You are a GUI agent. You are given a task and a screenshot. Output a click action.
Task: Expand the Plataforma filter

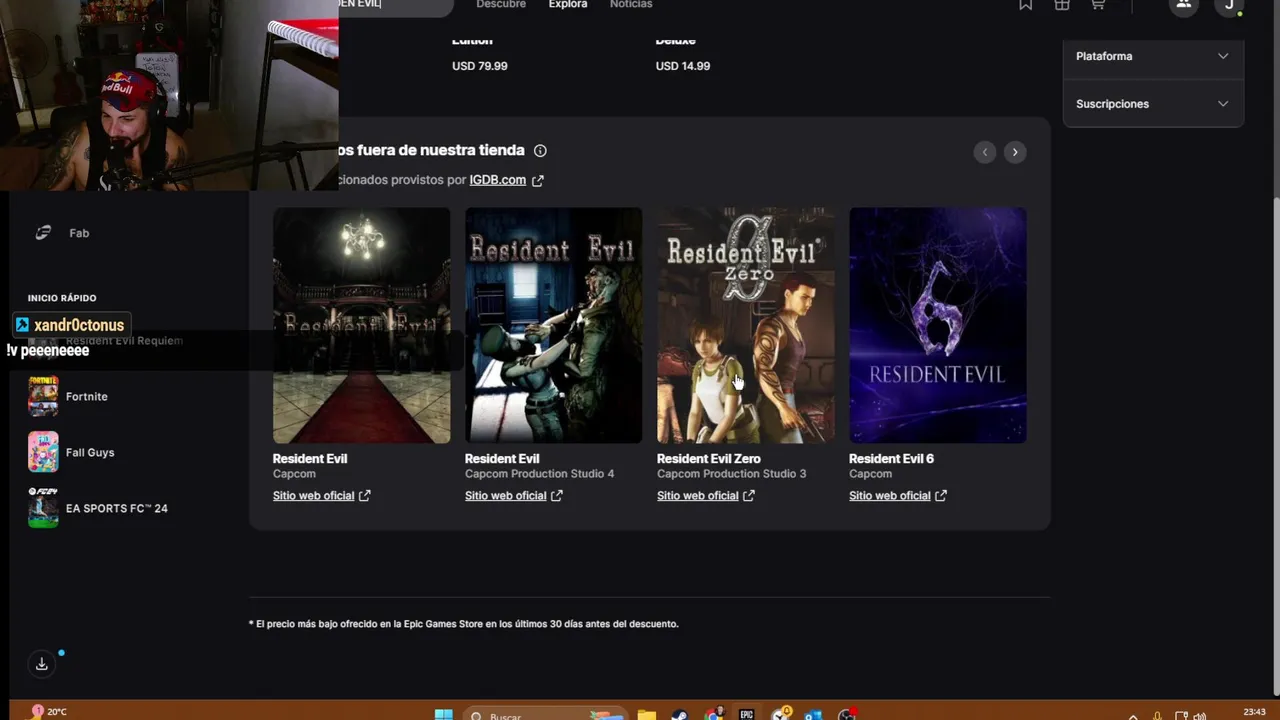click(1153, 56)
